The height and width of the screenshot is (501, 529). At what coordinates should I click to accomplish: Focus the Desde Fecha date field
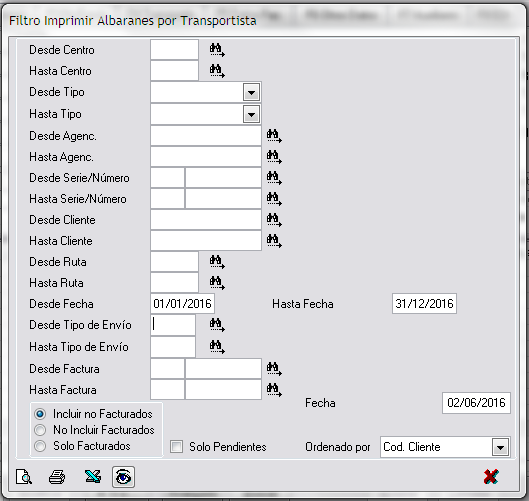click(x=182, y=304)
